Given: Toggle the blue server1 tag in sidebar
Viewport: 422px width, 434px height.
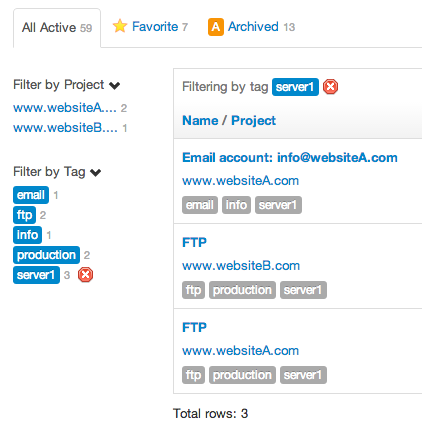Looking at the screenshot, I should coord(36,275).
